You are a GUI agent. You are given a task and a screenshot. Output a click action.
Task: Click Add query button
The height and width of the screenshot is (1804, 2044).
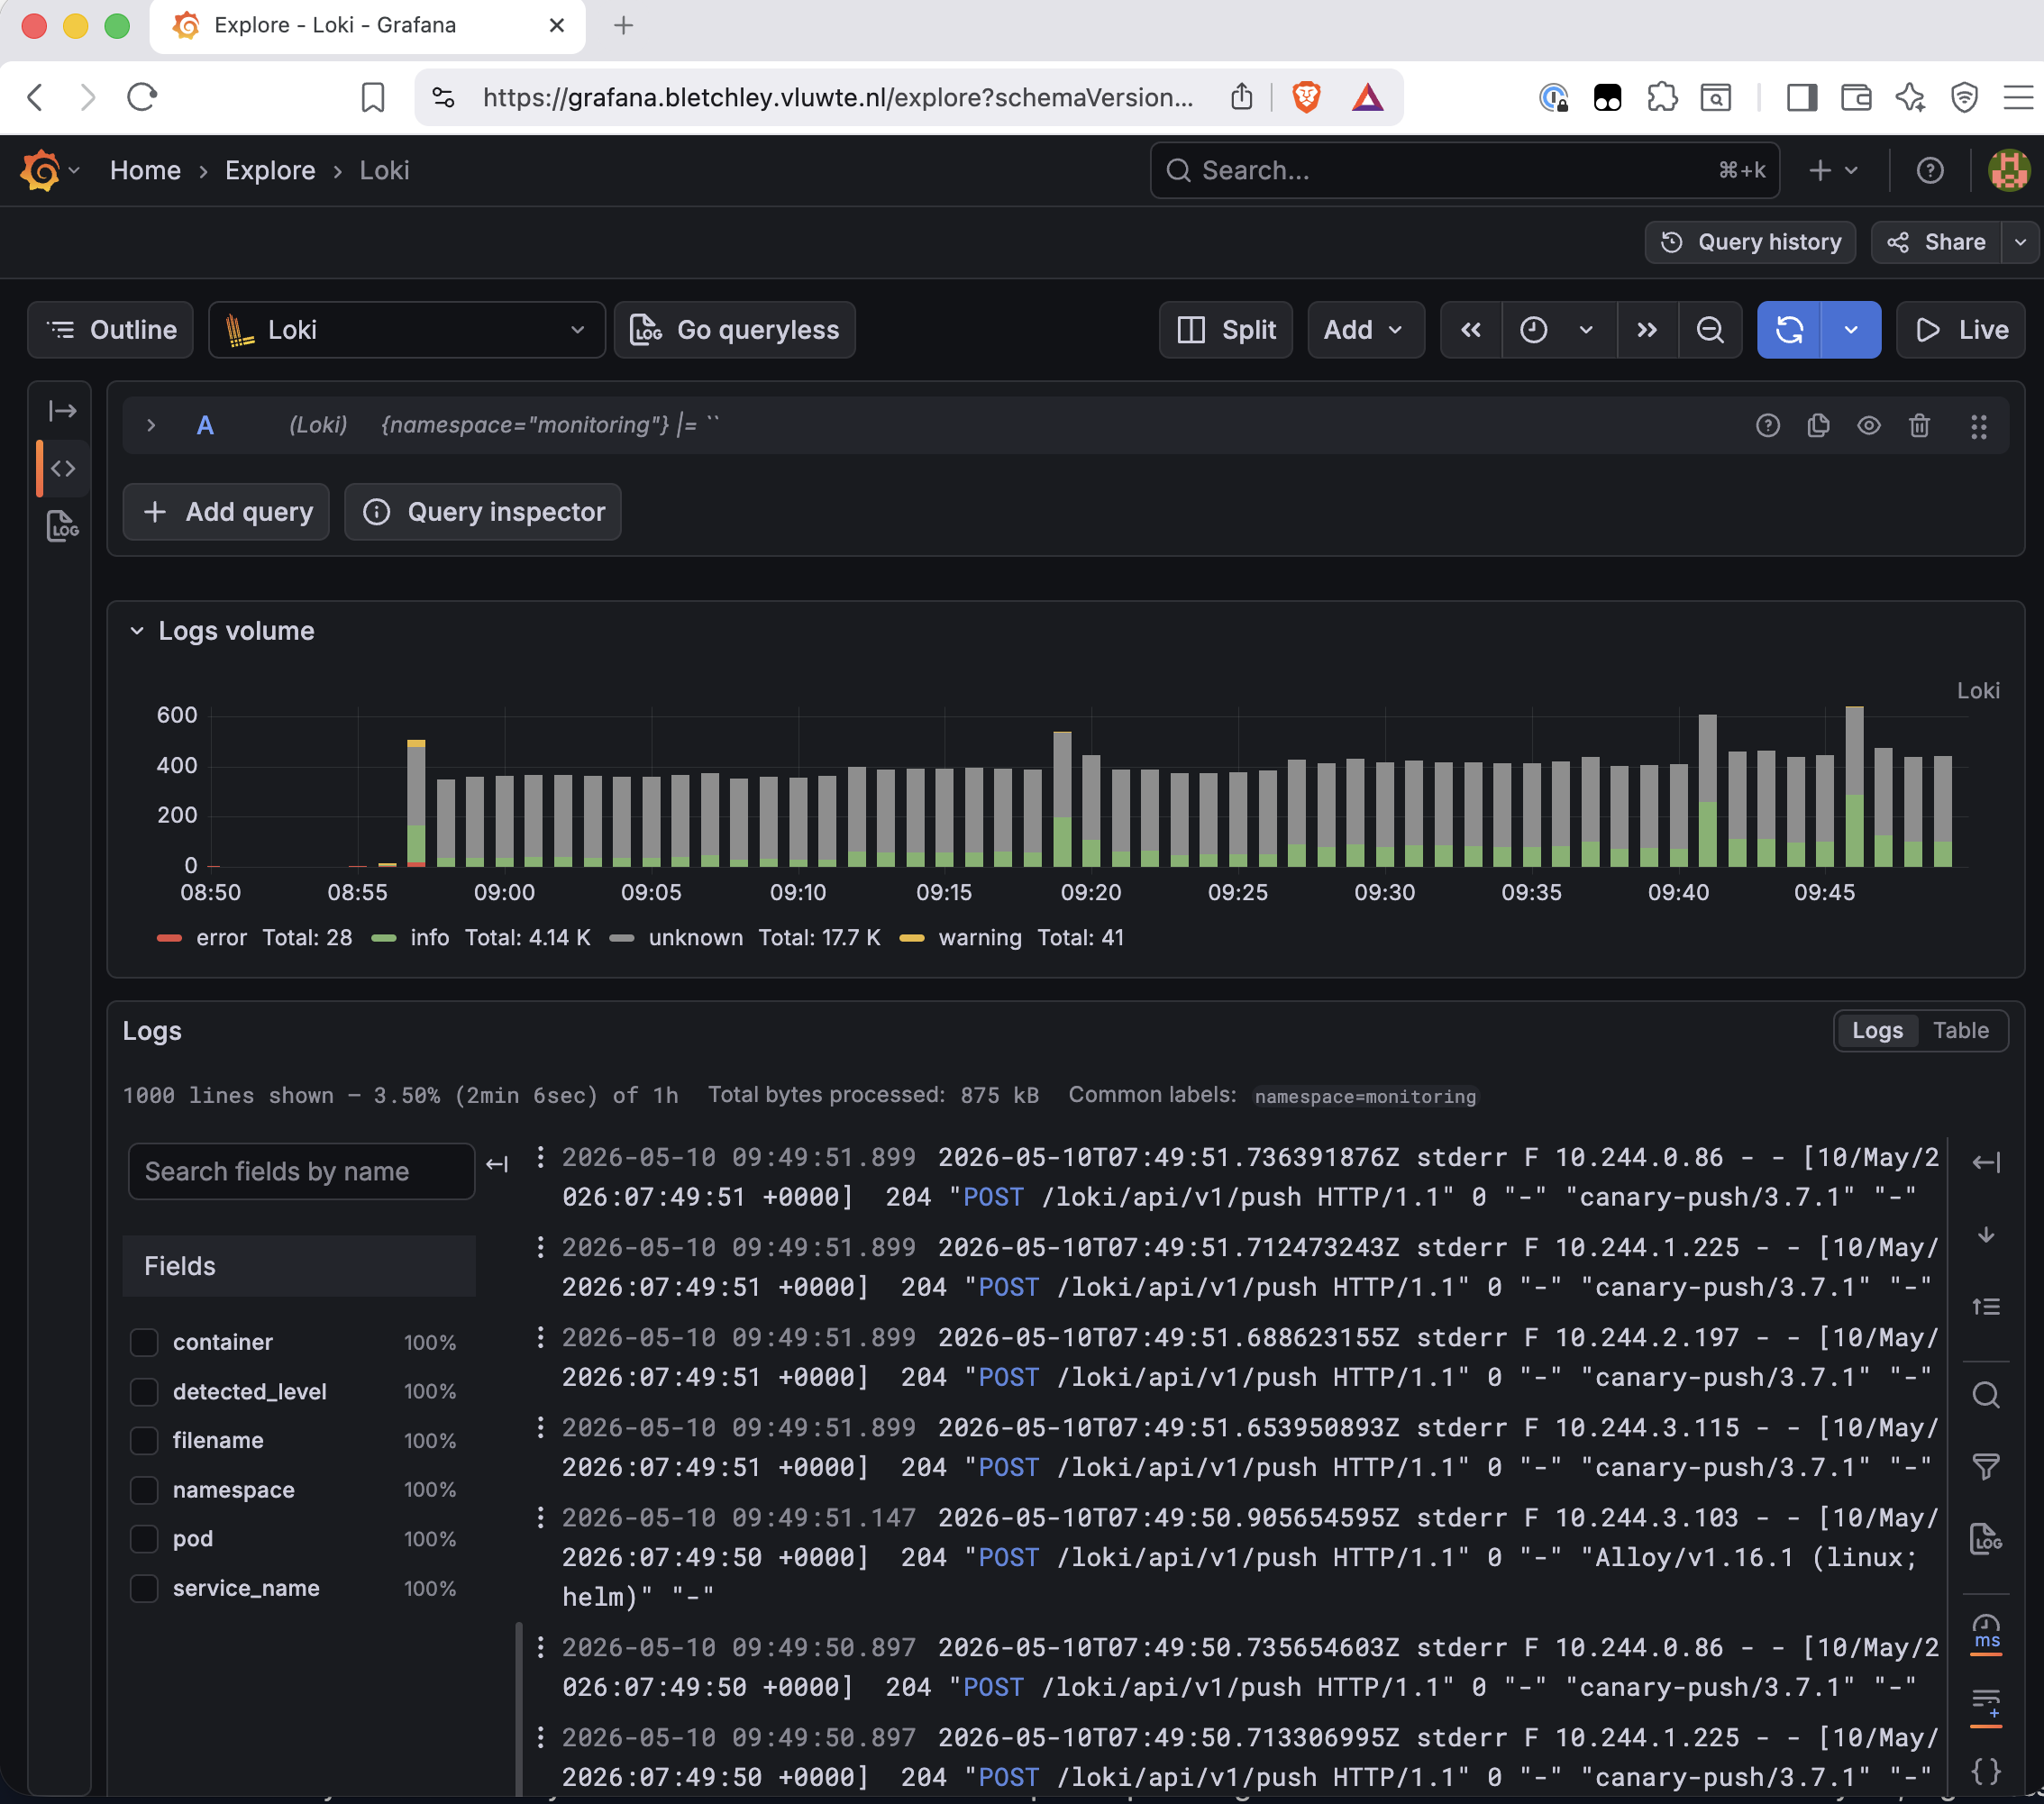point(227,512)
